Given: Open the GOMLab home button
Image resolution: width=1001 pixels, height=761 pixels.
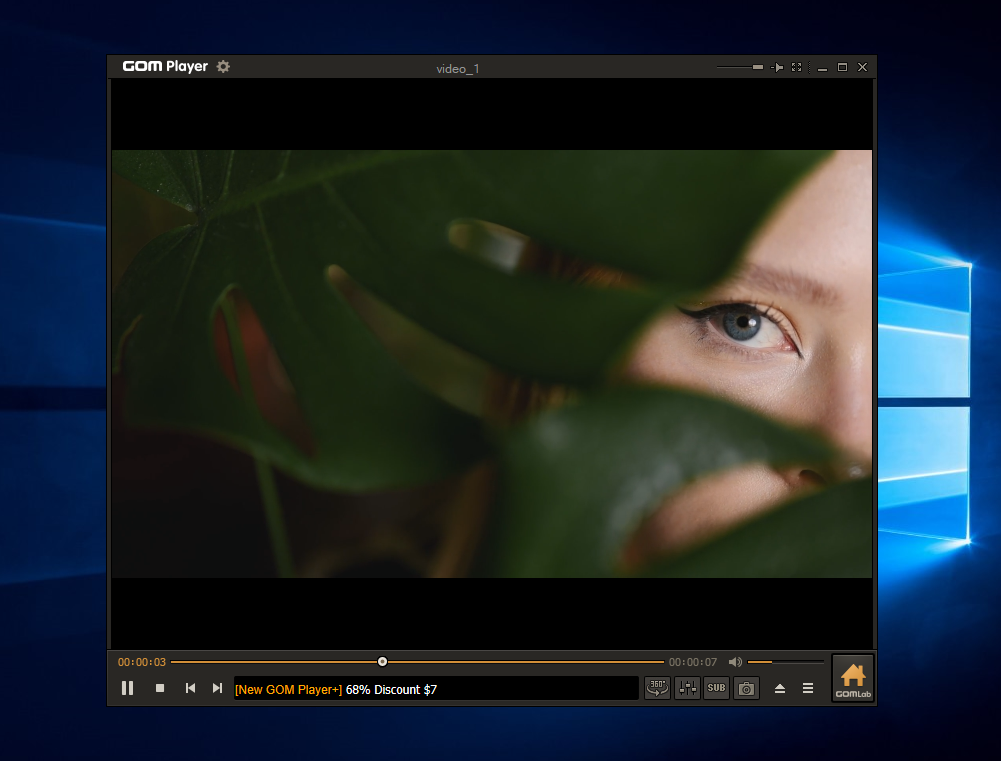Looking at the screenshot, I should click(852, 679).
